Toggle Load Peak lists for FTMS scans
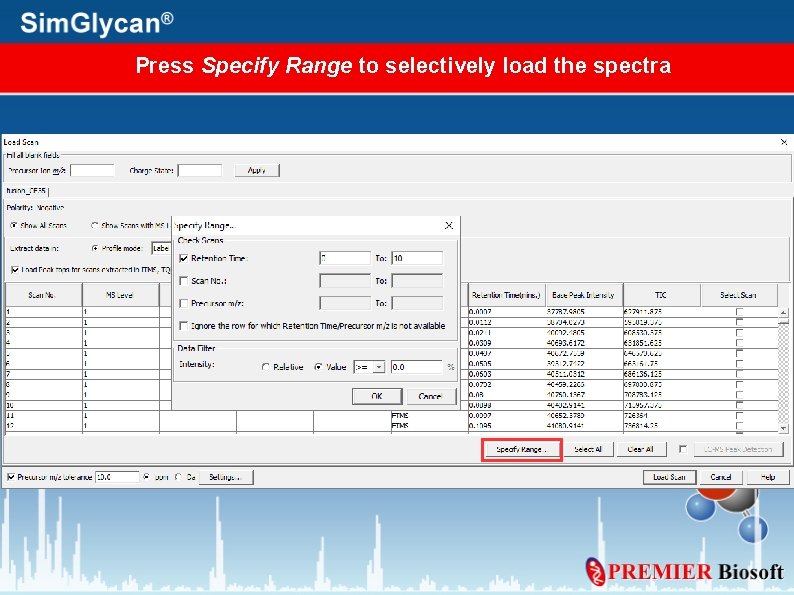 [x=15, y=270]
